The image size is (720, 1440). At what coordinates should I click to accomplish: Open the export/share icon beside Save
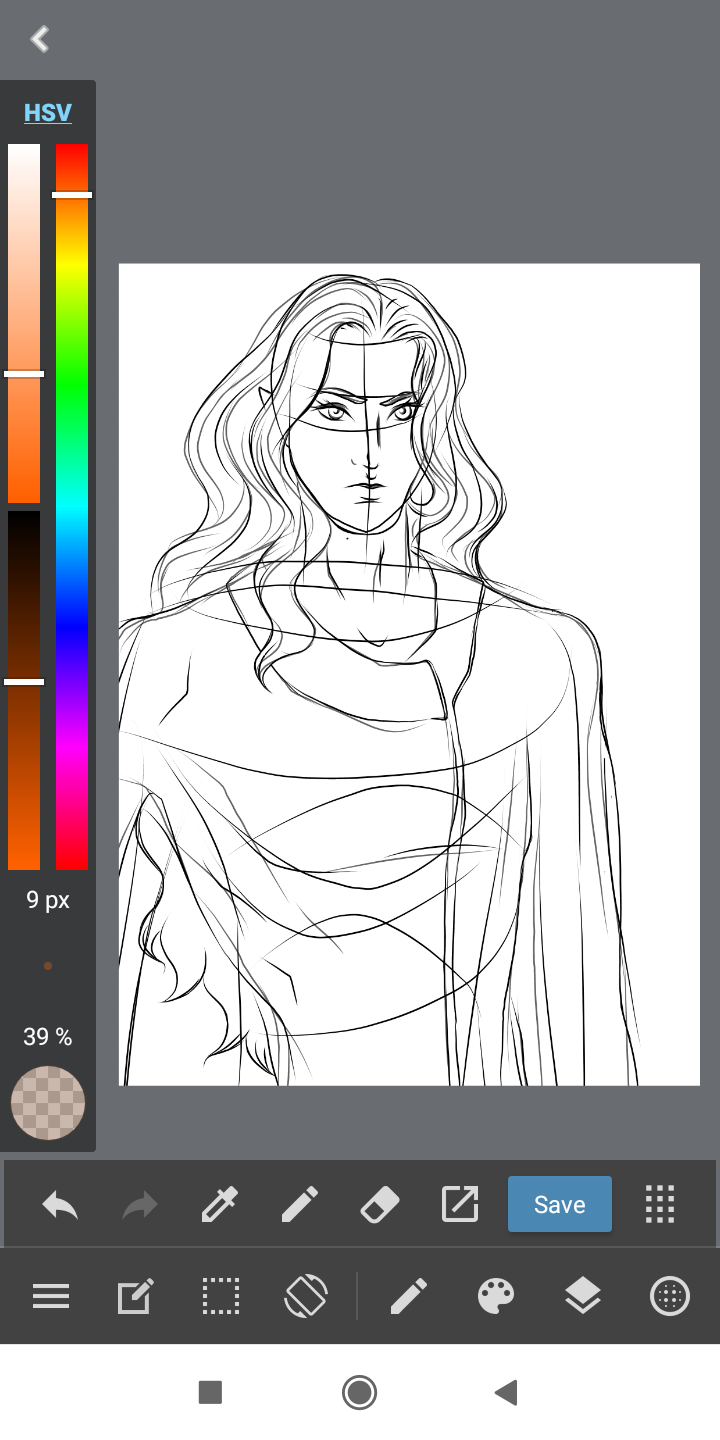(460, 1204)
